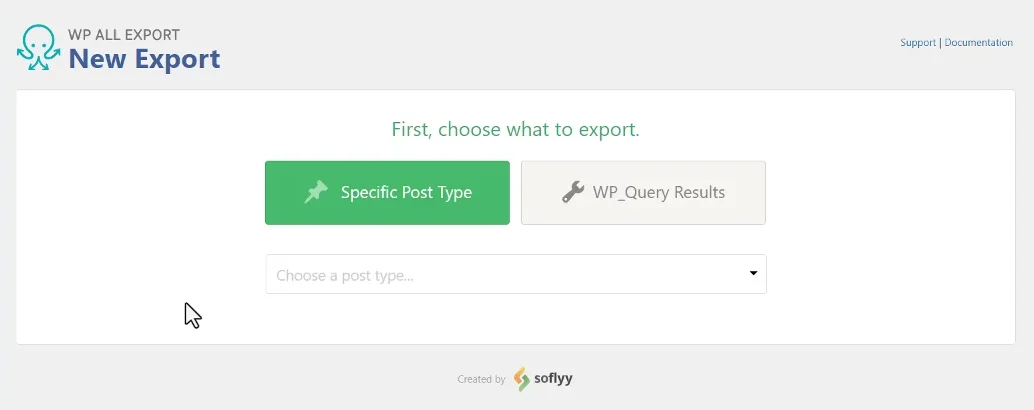Click the "WP_Query Results" label text

point(659,192)
